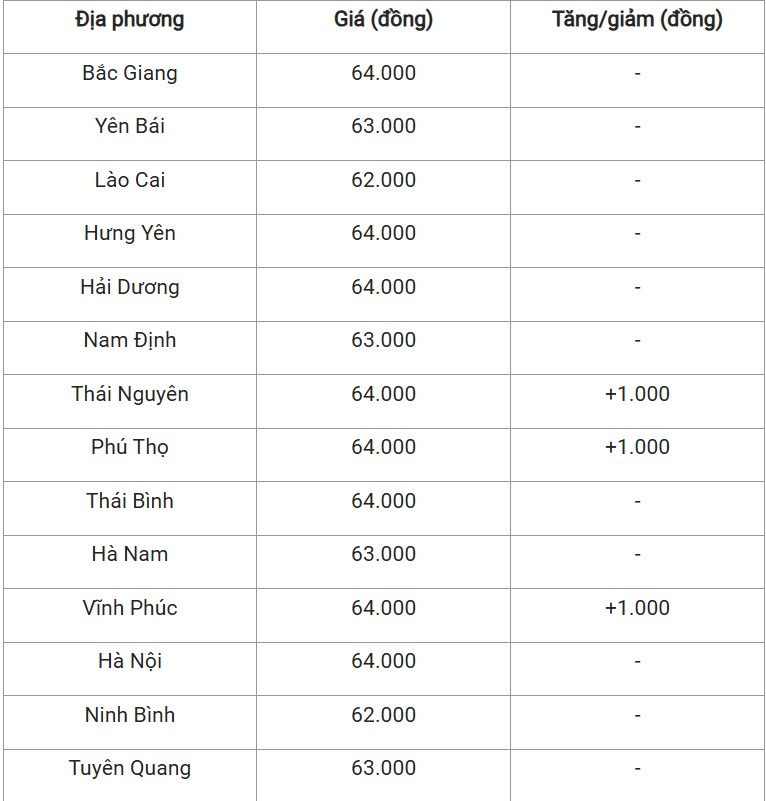Select the Tuyên Quang location cell
The width and height of the screenshot is (766, 801).
(129, 768)
